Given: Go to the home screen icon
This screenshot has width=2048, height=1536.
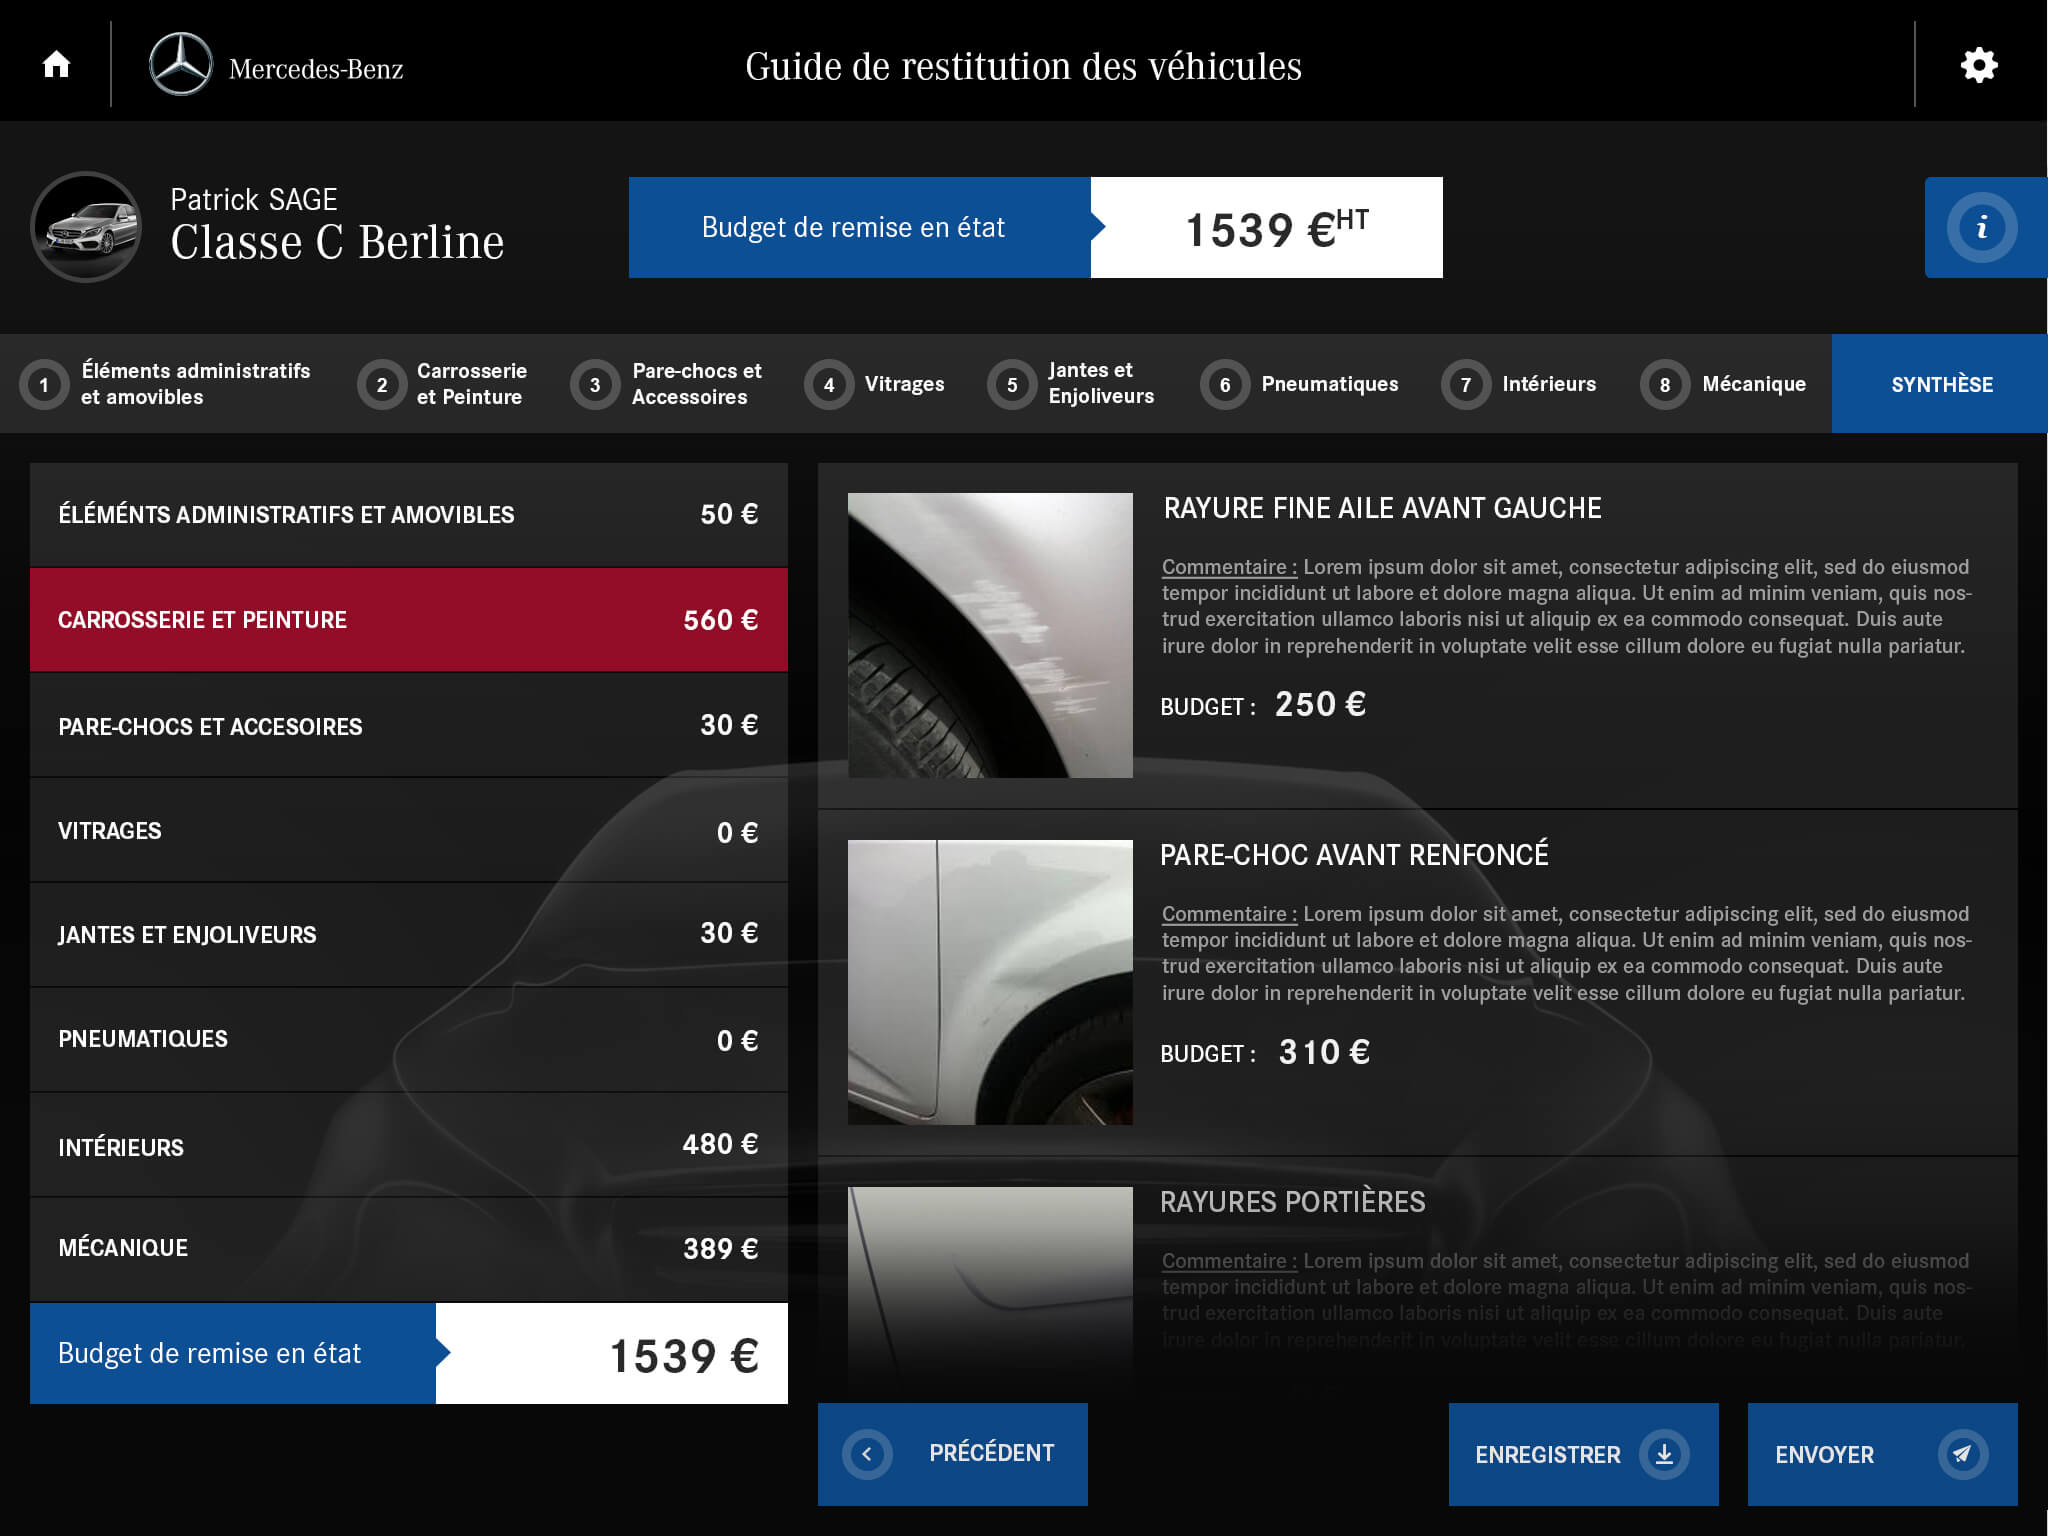Looking at the screenshot, I should (57, 65).
